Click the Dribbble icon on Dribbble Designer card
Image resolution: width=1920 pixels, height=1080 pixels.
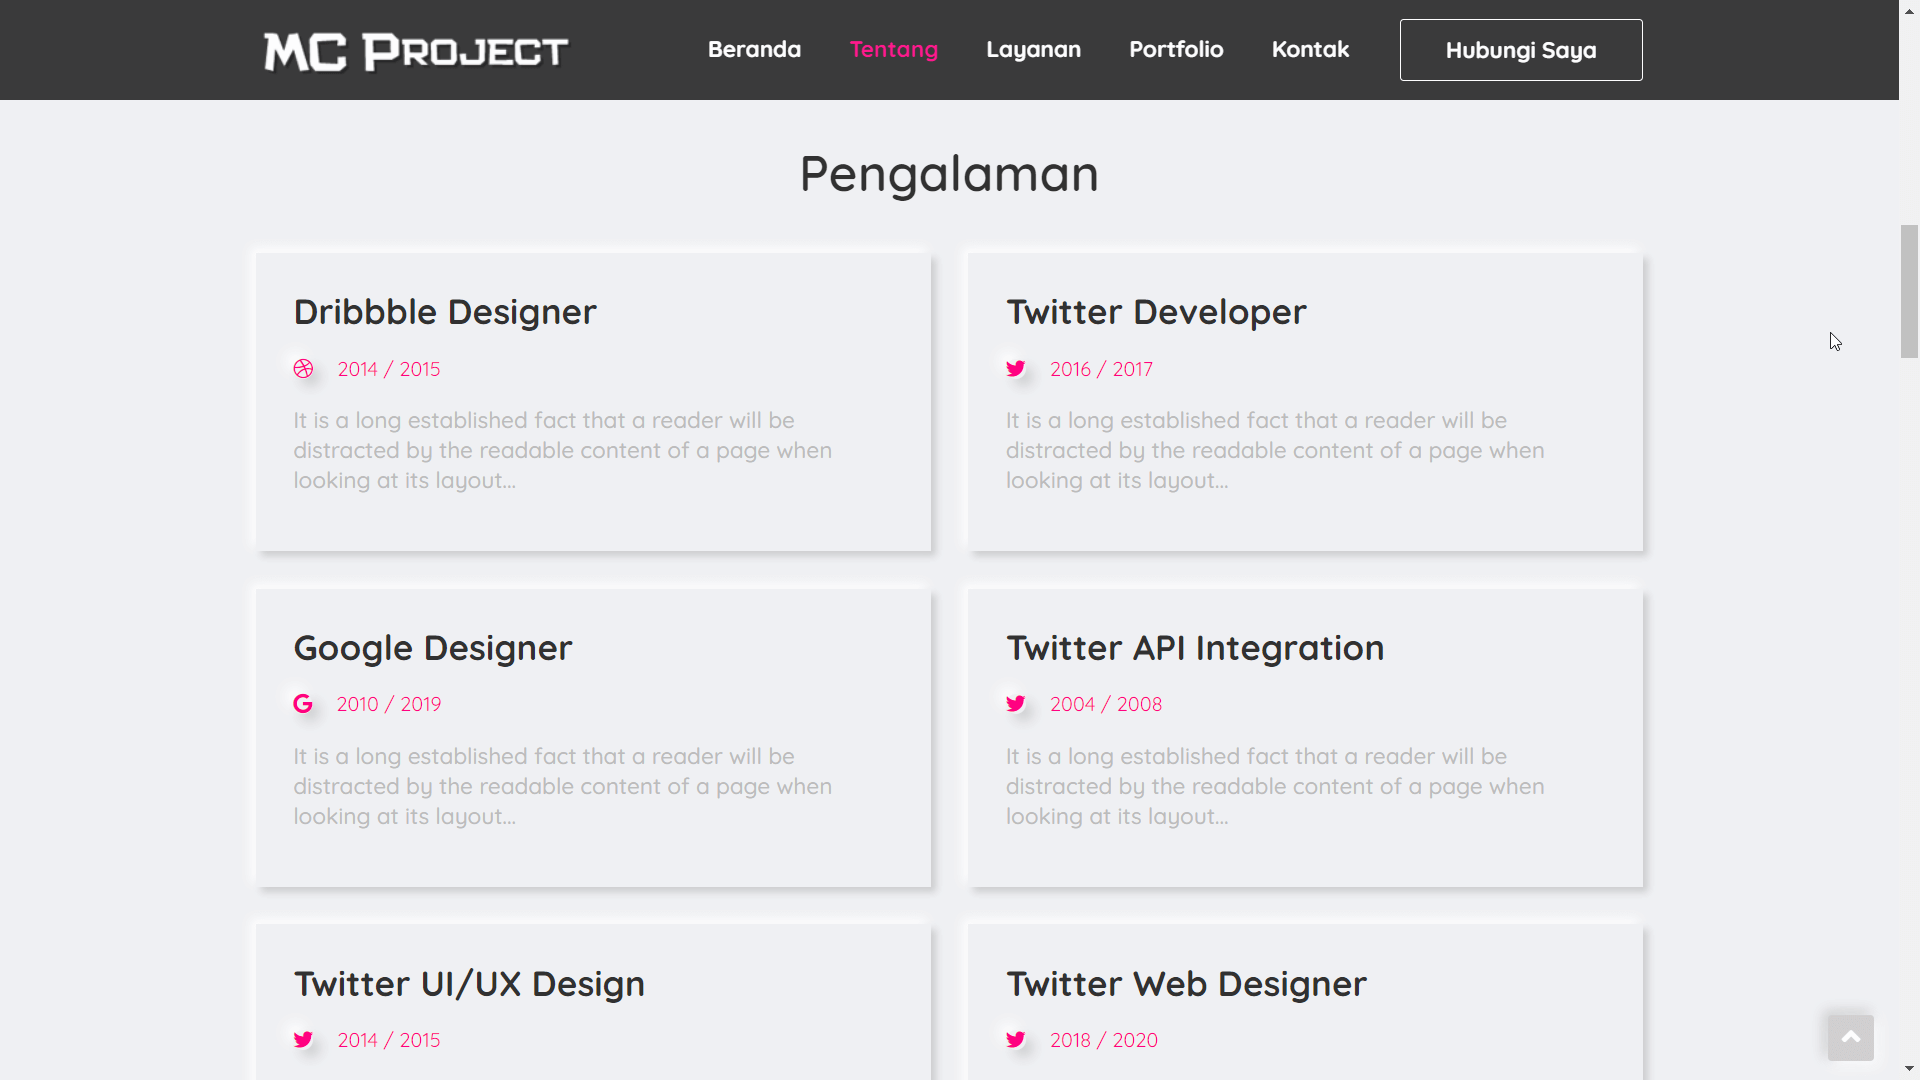click(x=303, y=368)
